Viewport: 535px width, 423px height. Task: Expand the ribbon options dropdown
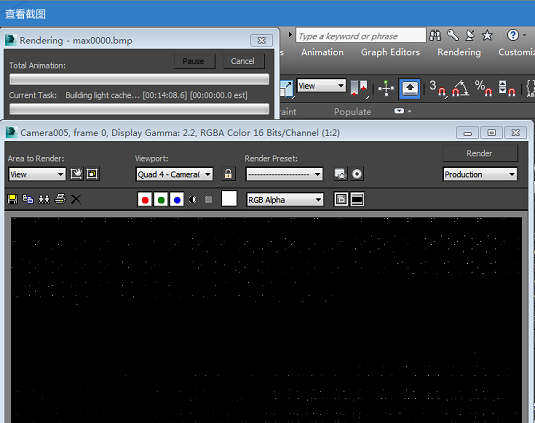tap(403, 111)
